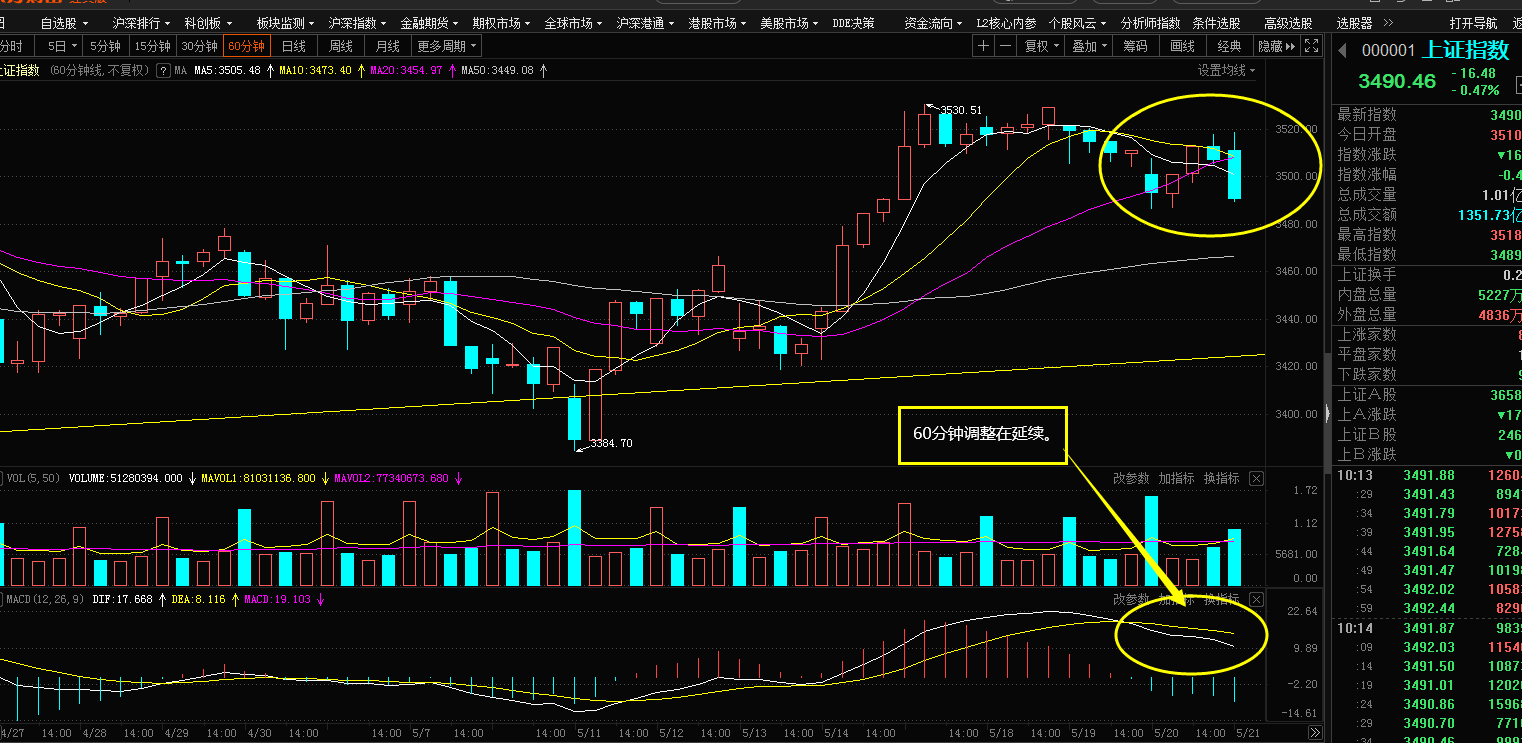
Task: Open the 沪深指数 menu
Action: pyautogui.click(x=358, y=22)
